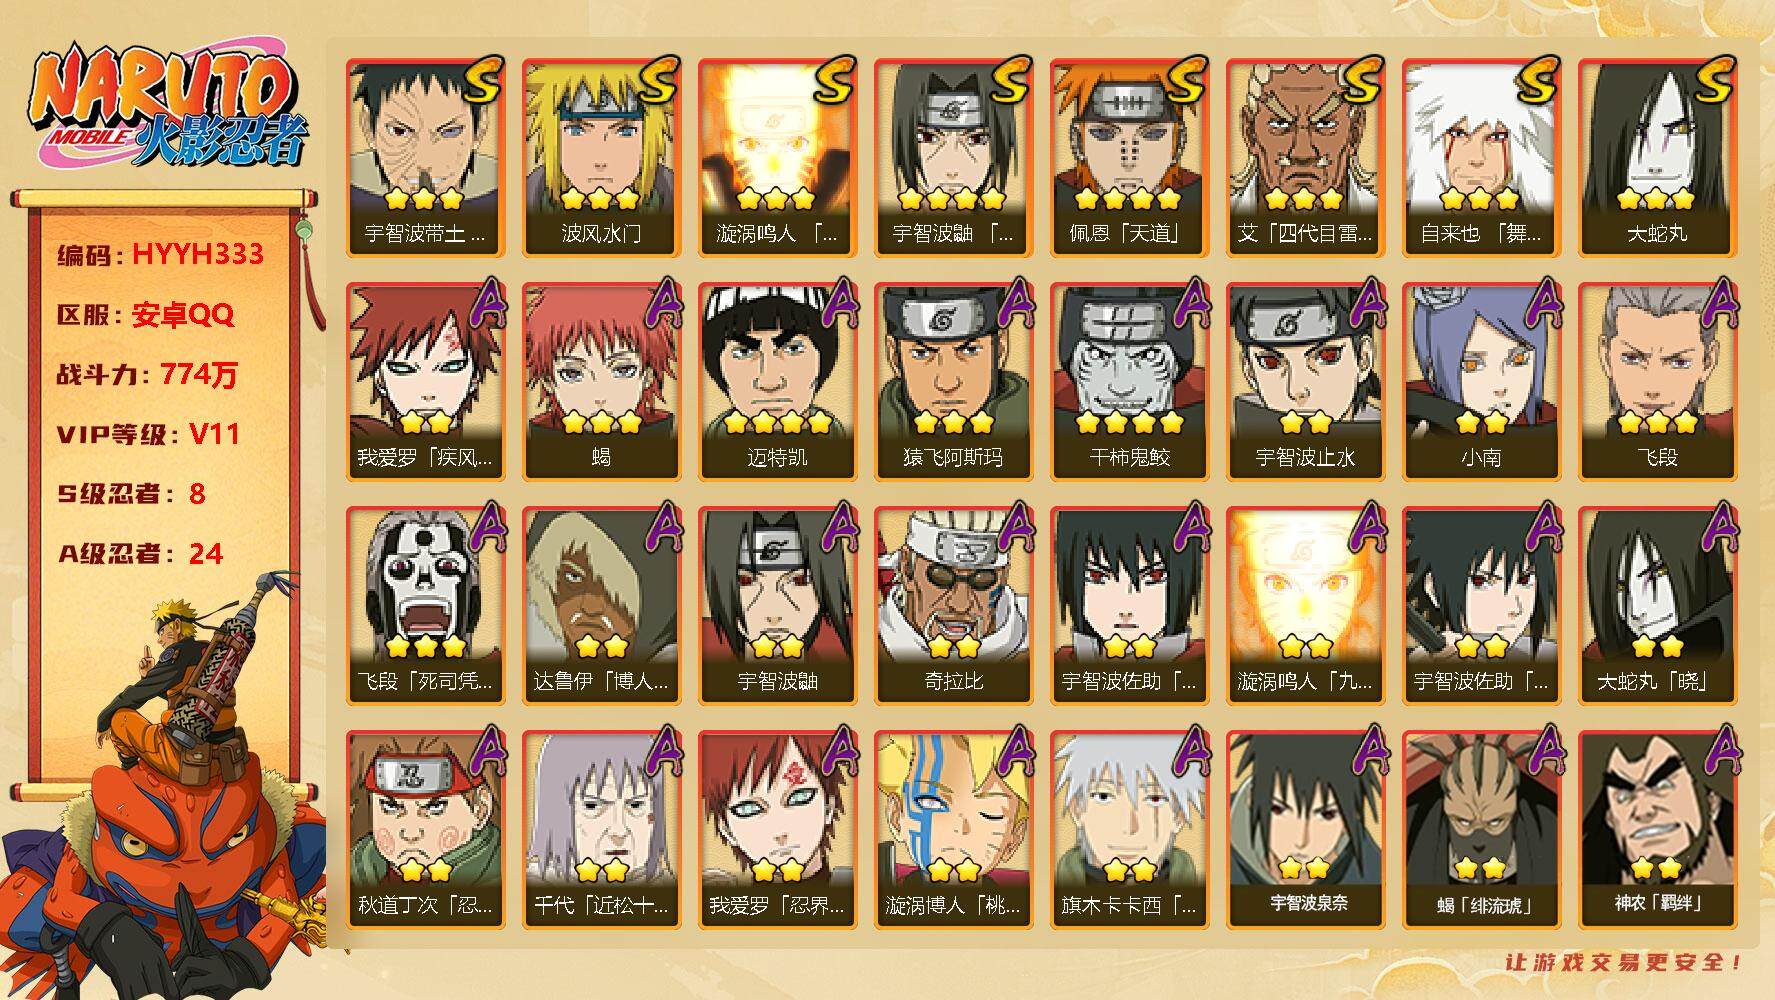Select the 干柿鬼鲛 character card

click(x=1129, y=381)
